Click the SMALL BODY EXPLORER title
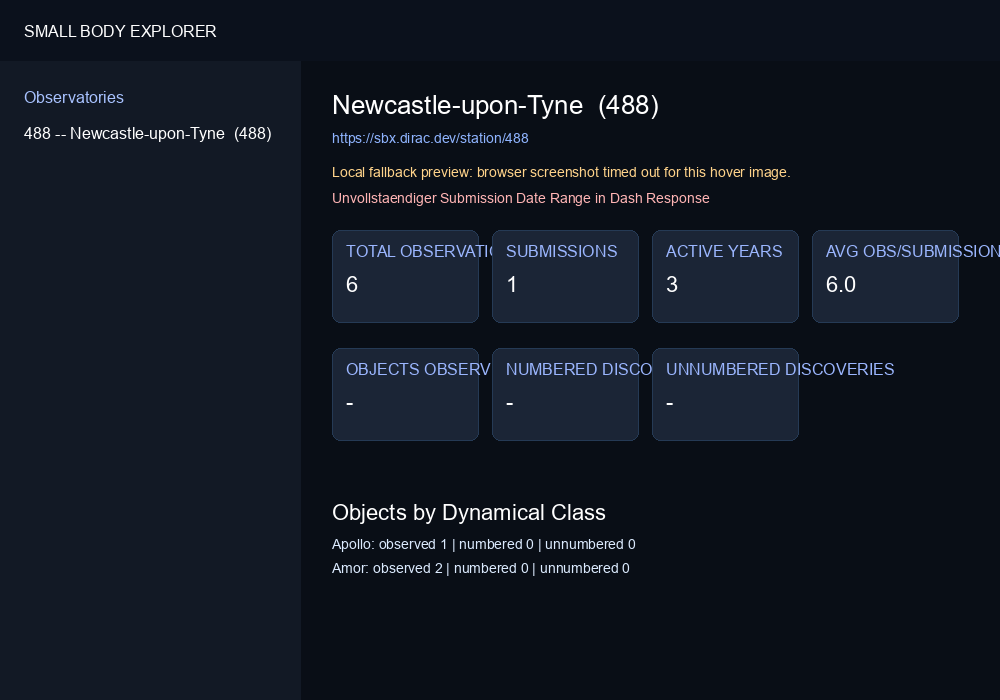Image resolution: width=1000 pixels, height=700 pixels. pyautogui.click(x=120, y=31)
